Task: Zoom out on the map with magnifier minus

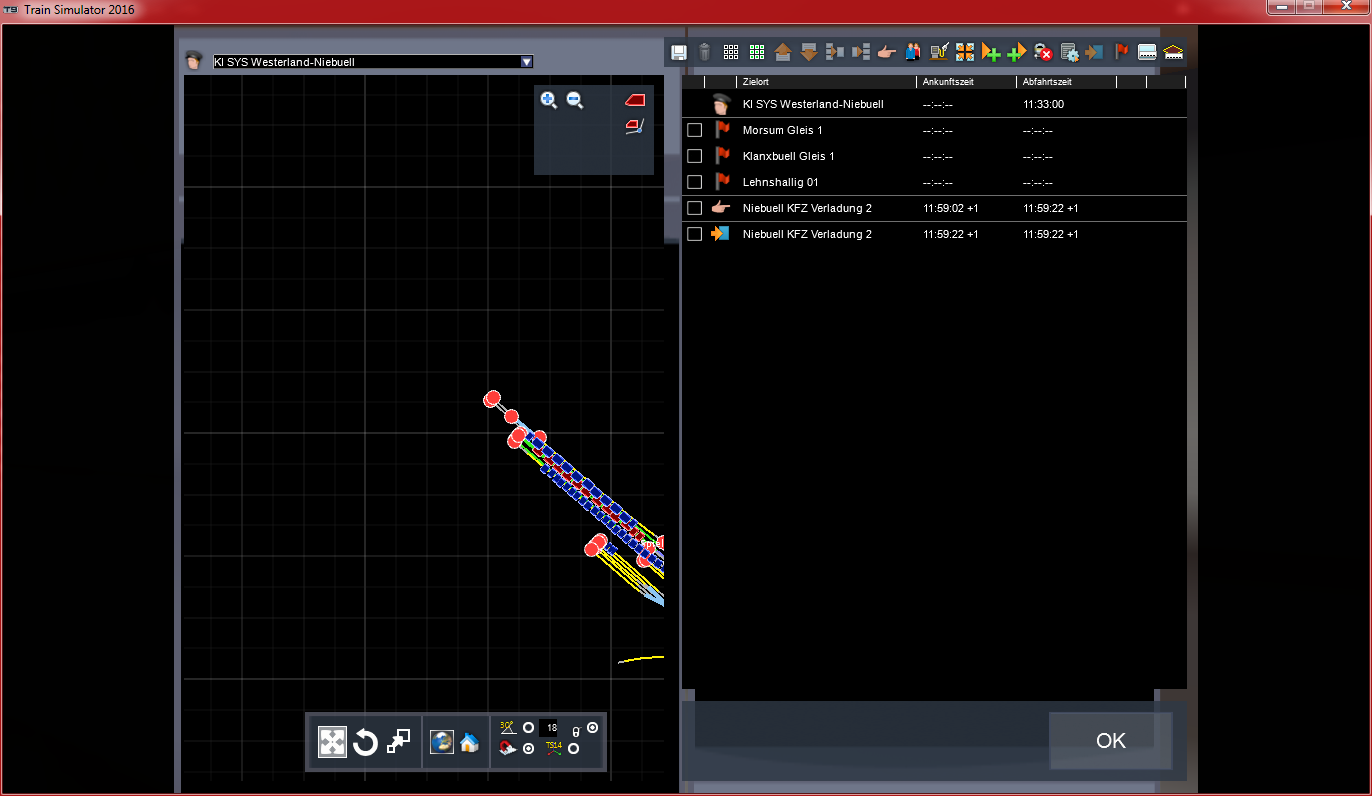Action: click(575, 100)
